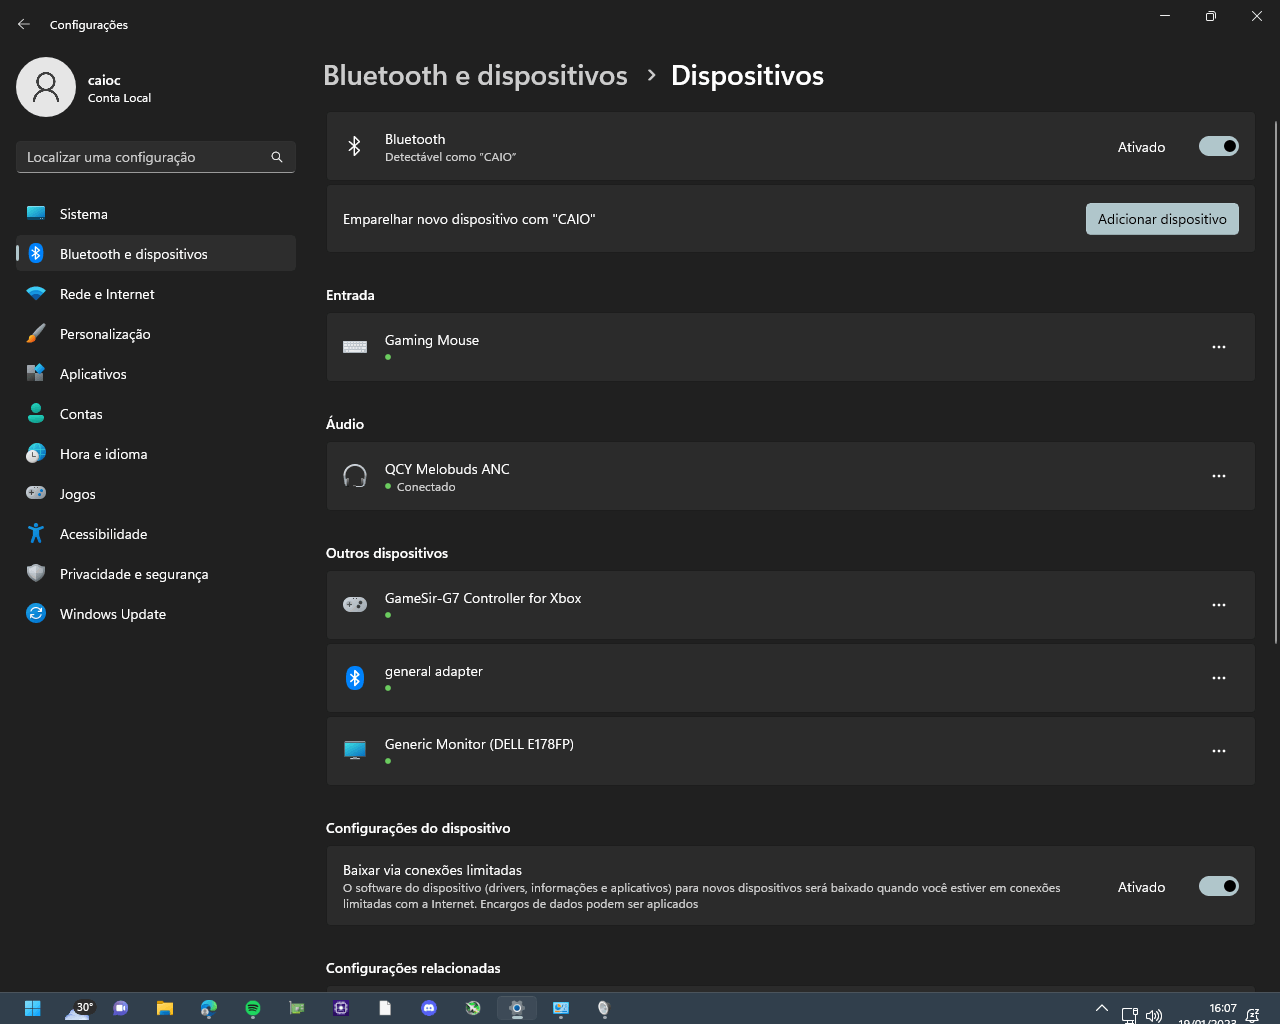This screenshot has height=1024, width=1280.
Task: Show hidden system tray icons
Action: (1102, 1008)
